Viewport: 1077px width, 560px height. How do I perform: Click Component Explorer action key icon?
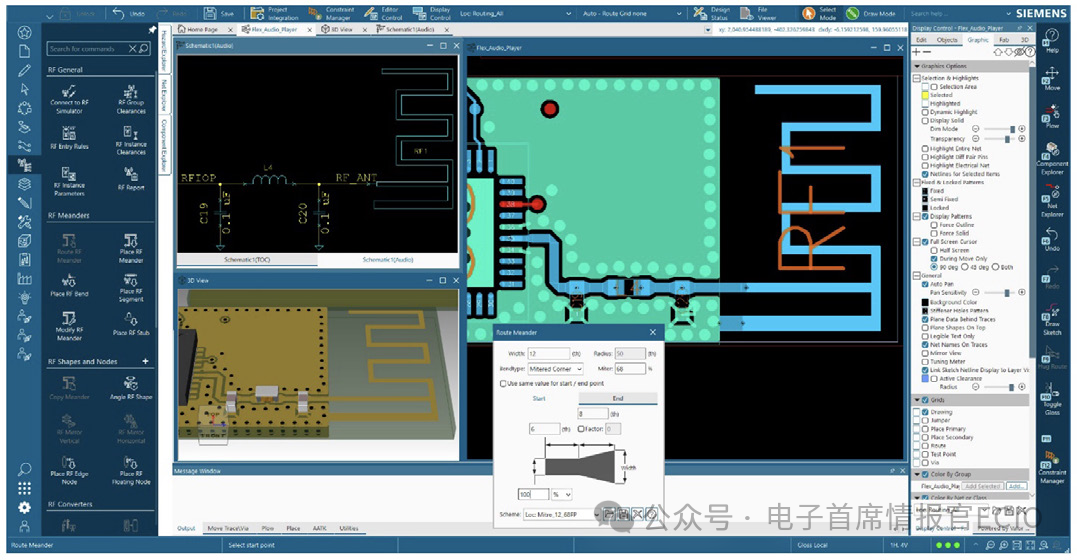coord(1052,159)
